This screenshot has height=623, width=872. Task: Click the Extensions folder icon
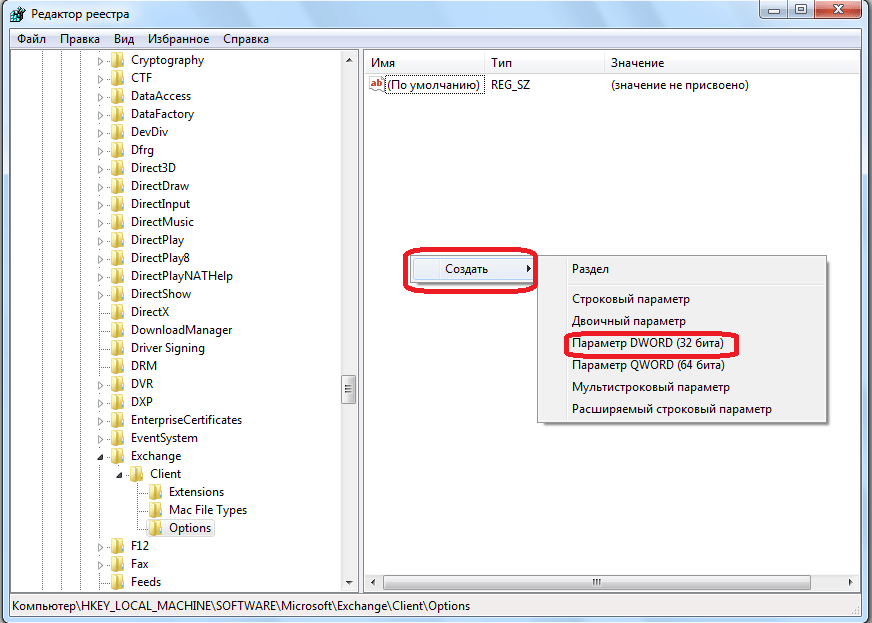[x=155, y=492]
